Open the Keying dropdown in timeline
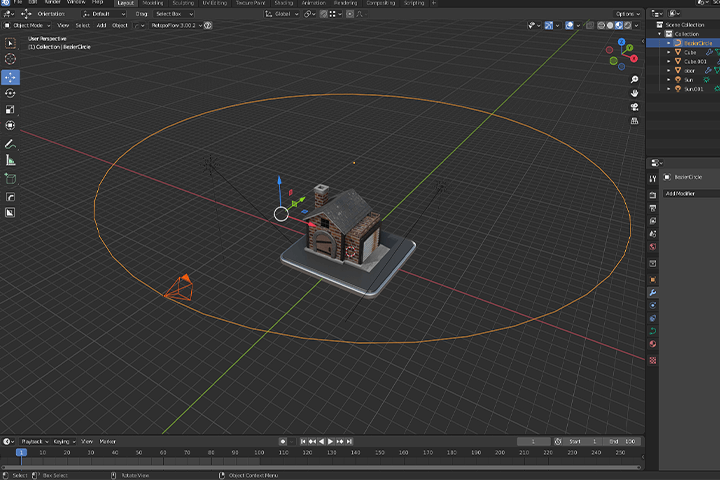720x480 pixels. 64,441
